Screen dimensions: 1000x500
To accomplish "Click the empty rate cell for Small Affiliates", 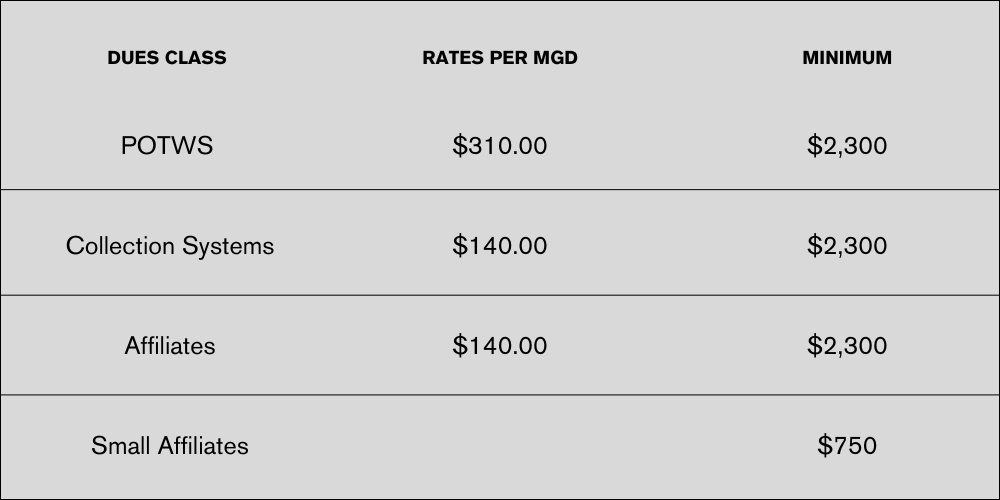I will 500,446.
